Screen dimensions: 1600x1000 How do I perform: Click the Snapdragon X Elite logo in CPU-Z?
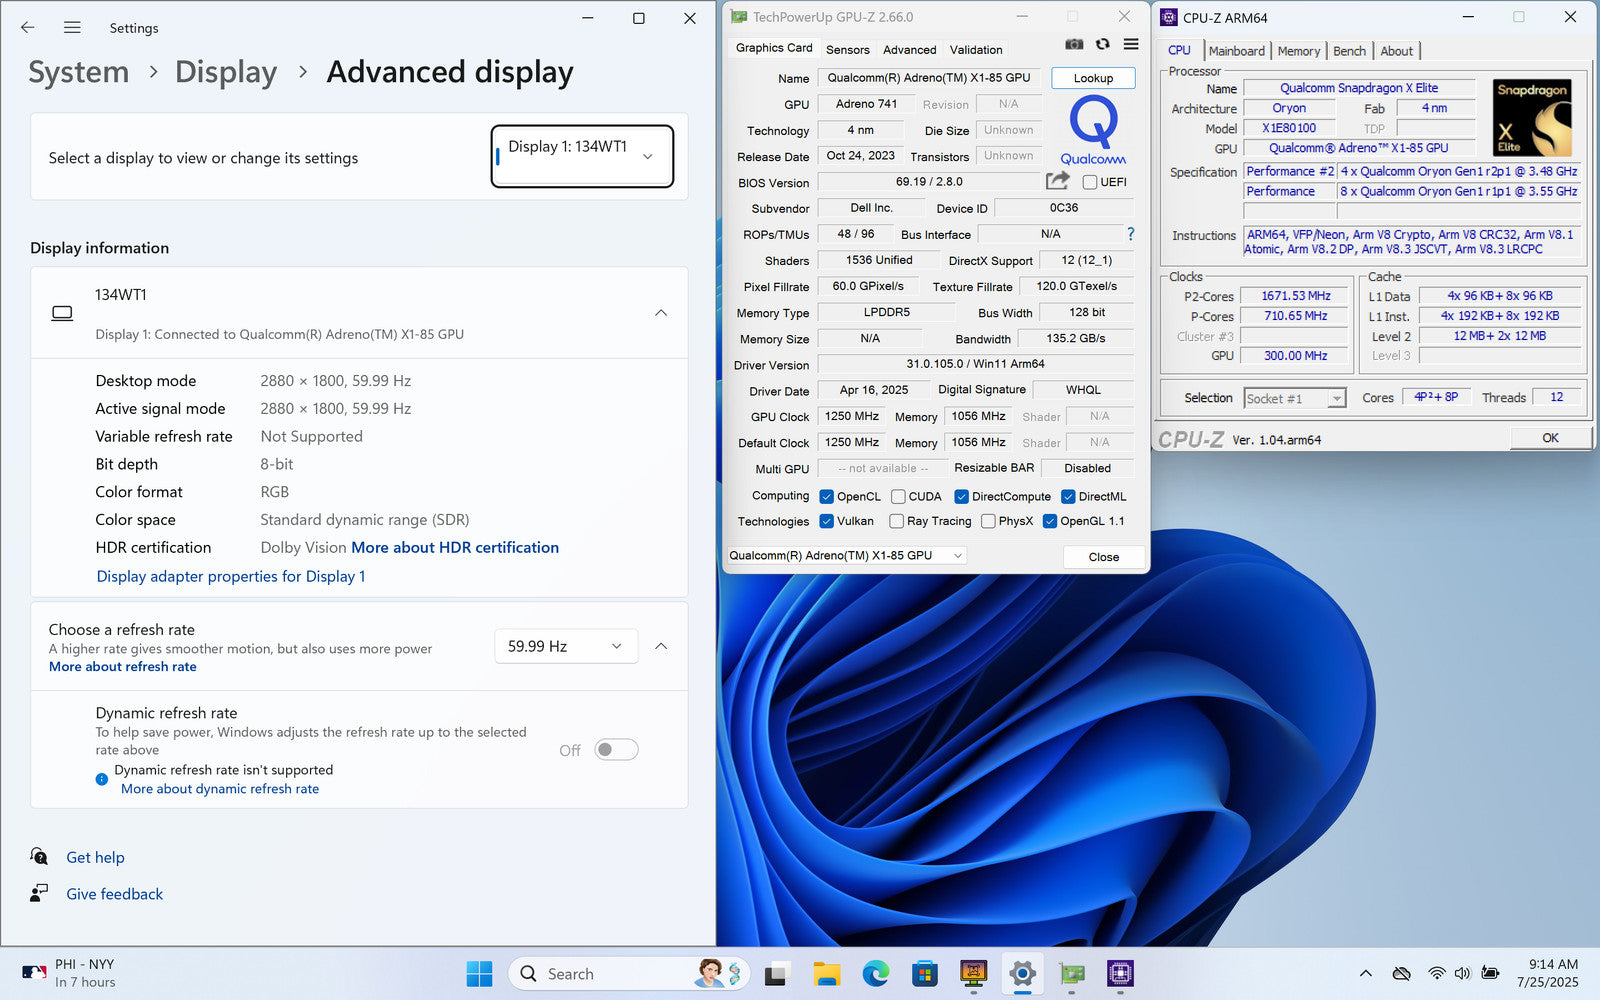pyautogui.click(x=1533, y=118)
